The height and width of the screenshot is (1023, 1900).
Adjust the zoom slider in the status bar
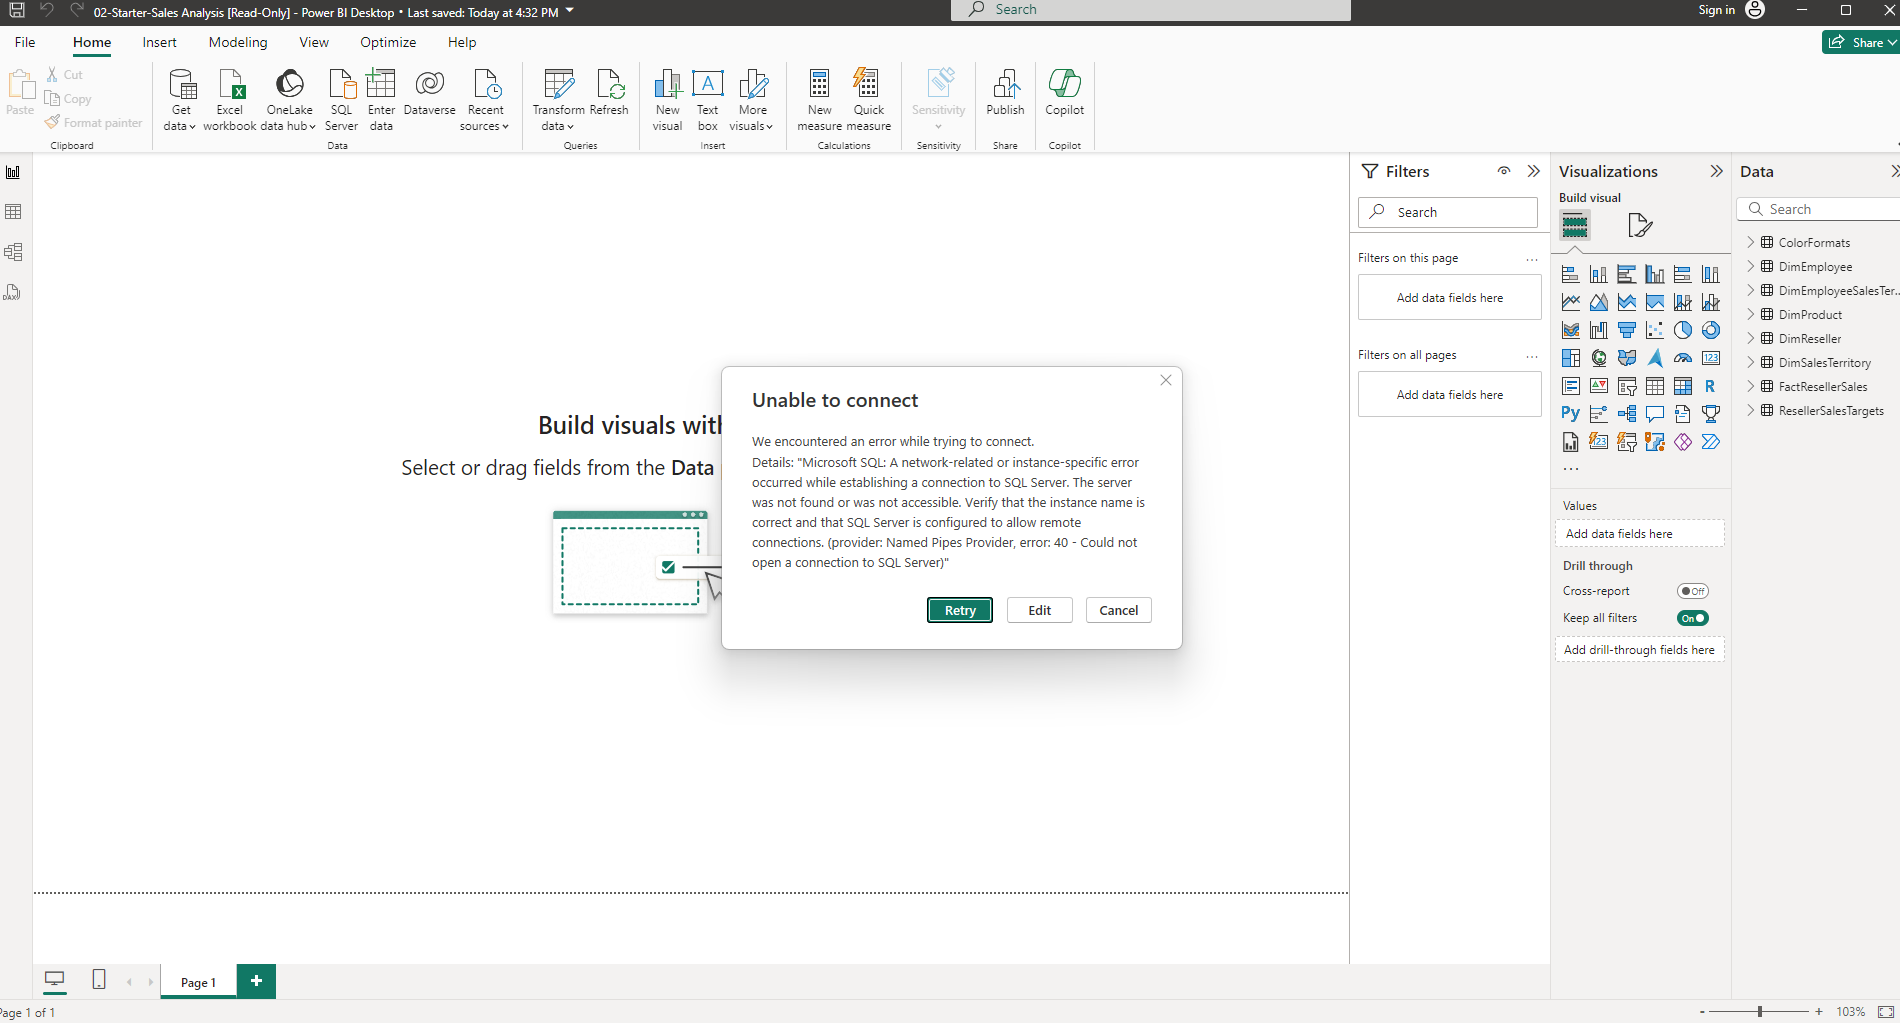pyautogui.click(x=1760, y=1012)
